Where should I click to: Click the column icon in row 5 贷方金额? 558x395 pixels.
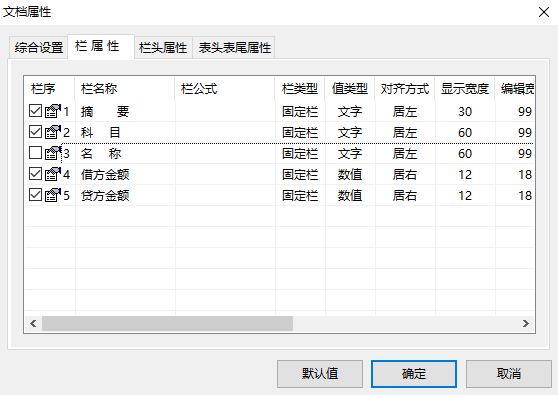point(53,195)
